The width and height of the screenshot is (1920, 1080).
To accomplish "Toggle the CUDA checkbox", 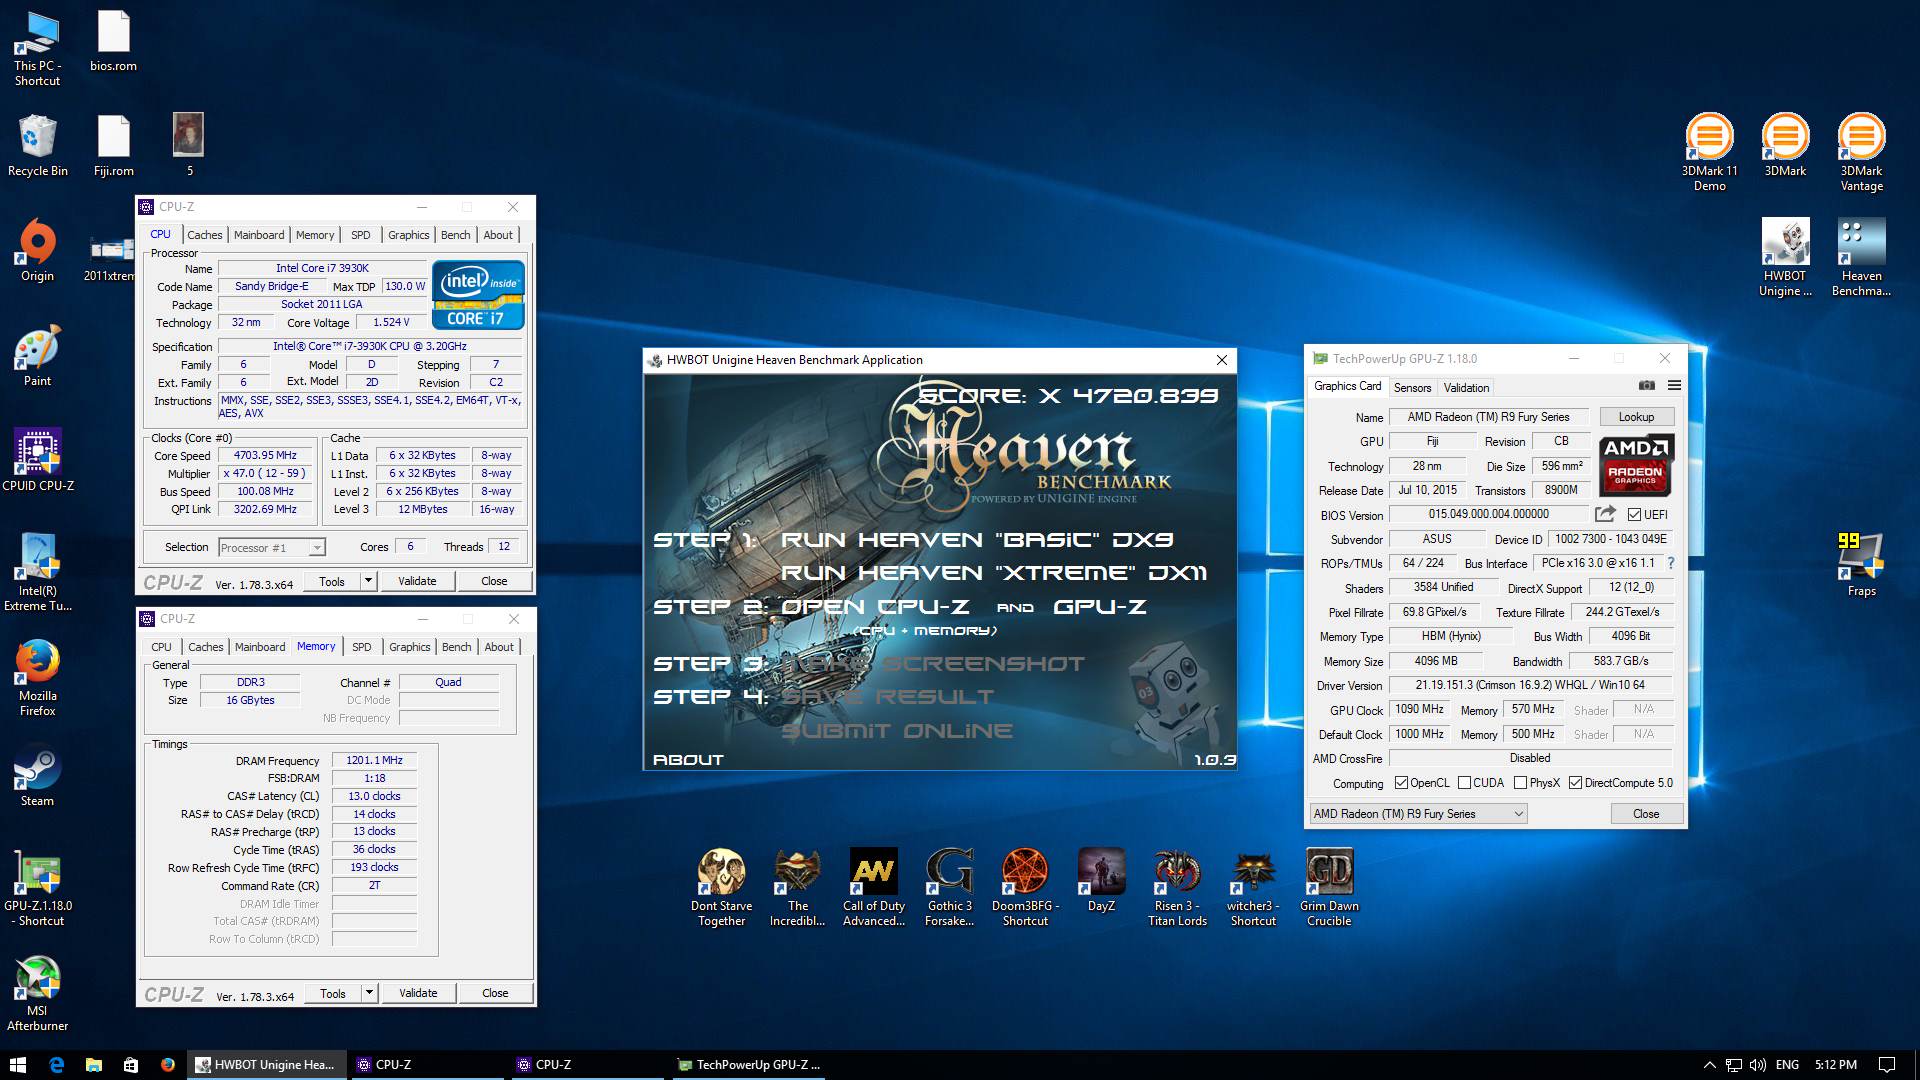I will [1464, 783].
